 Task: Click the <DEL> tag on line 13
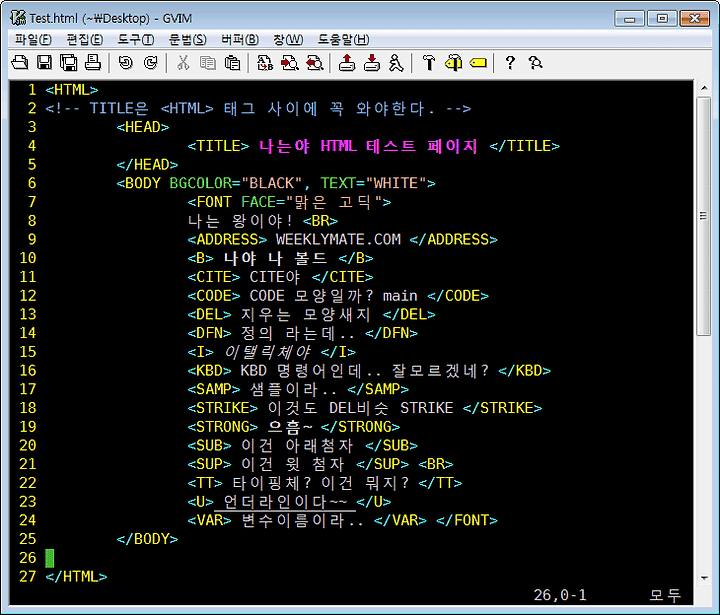(209, 314)
